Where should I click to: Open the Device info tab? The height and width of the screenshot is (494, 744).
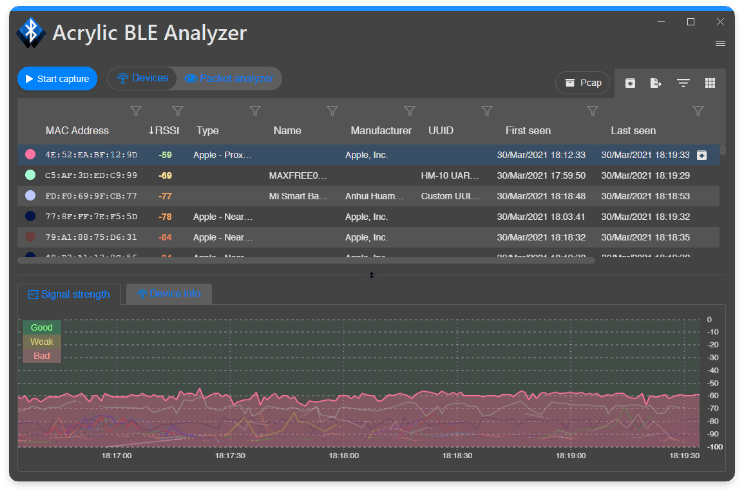169,294
